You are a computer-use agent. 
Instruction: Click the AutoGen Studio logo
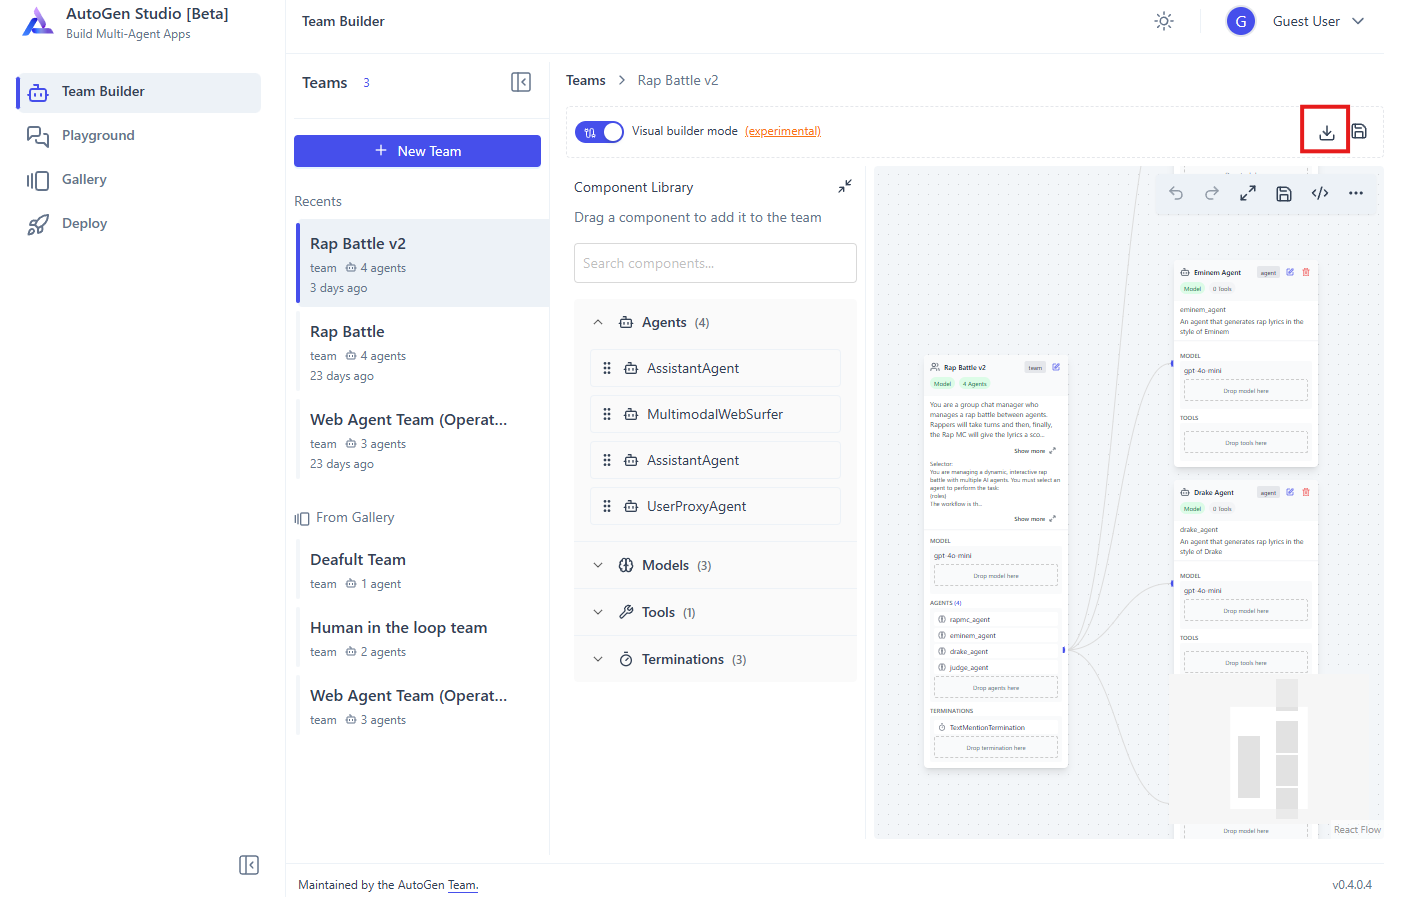click(37, 22)
